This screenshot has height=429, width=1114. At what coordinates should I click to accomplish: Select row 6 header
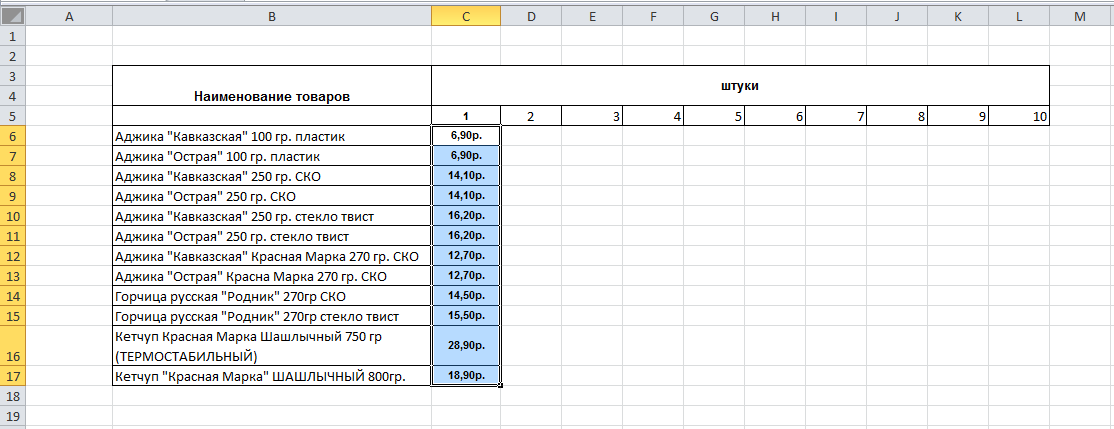(13, 136)
